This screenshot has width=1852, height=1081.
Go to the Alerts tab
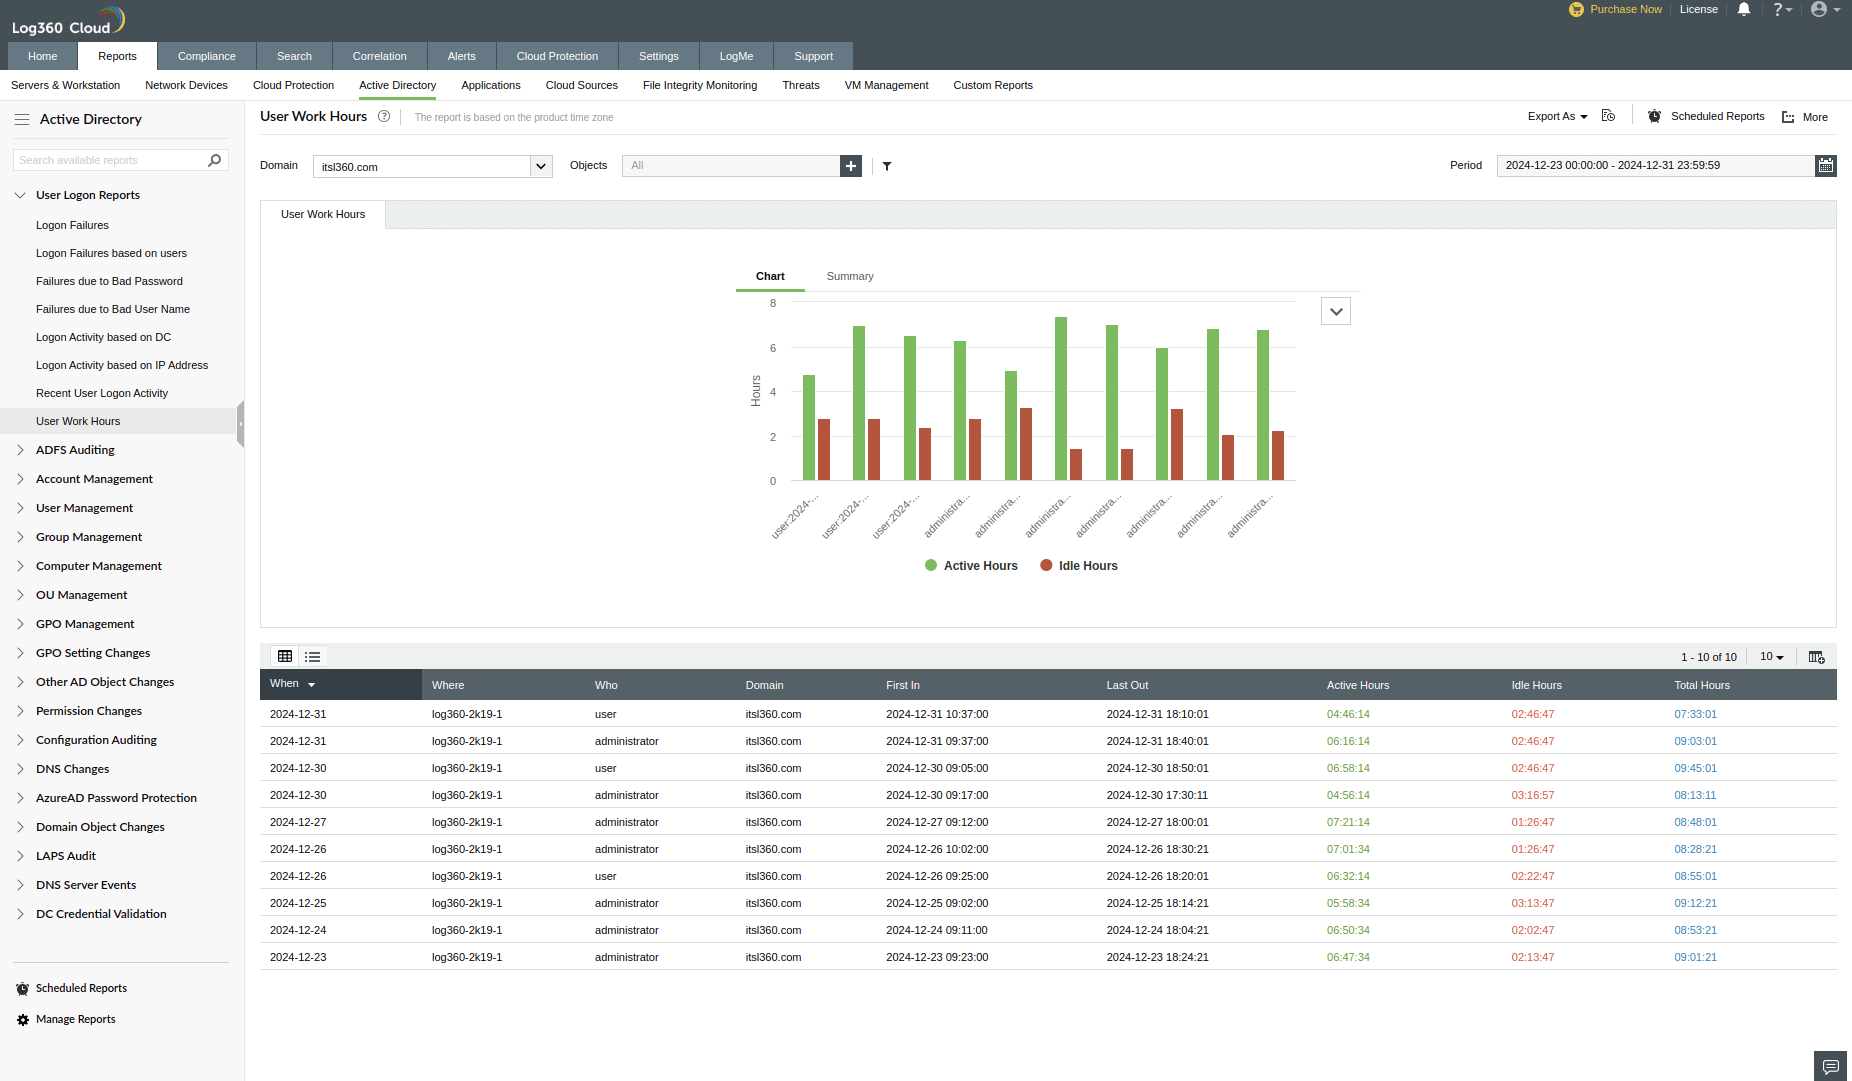[x=462, y=56]
